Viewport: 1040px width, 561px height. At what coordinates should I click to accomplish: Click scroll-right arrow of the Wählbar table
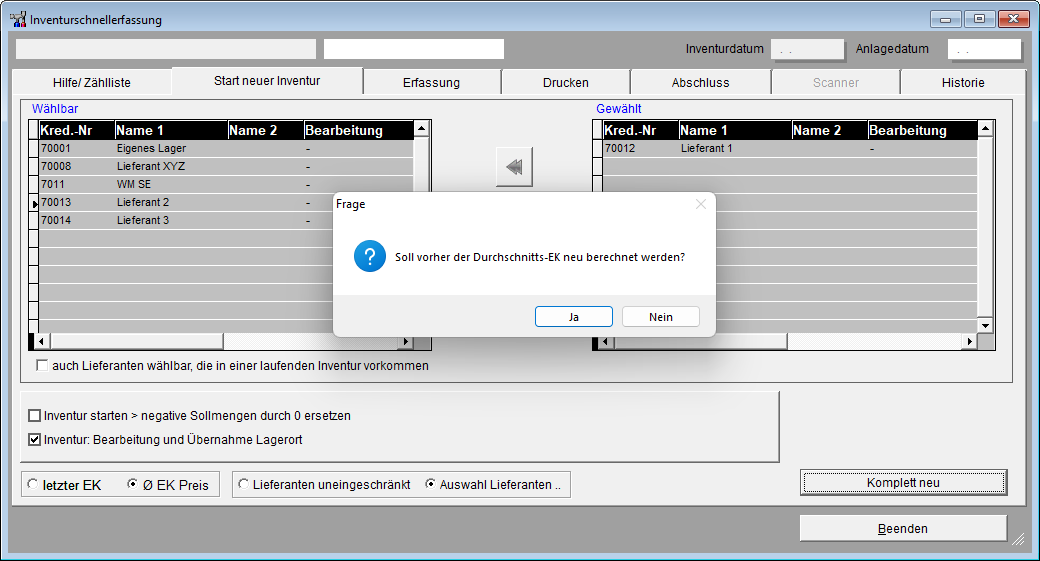405,342
